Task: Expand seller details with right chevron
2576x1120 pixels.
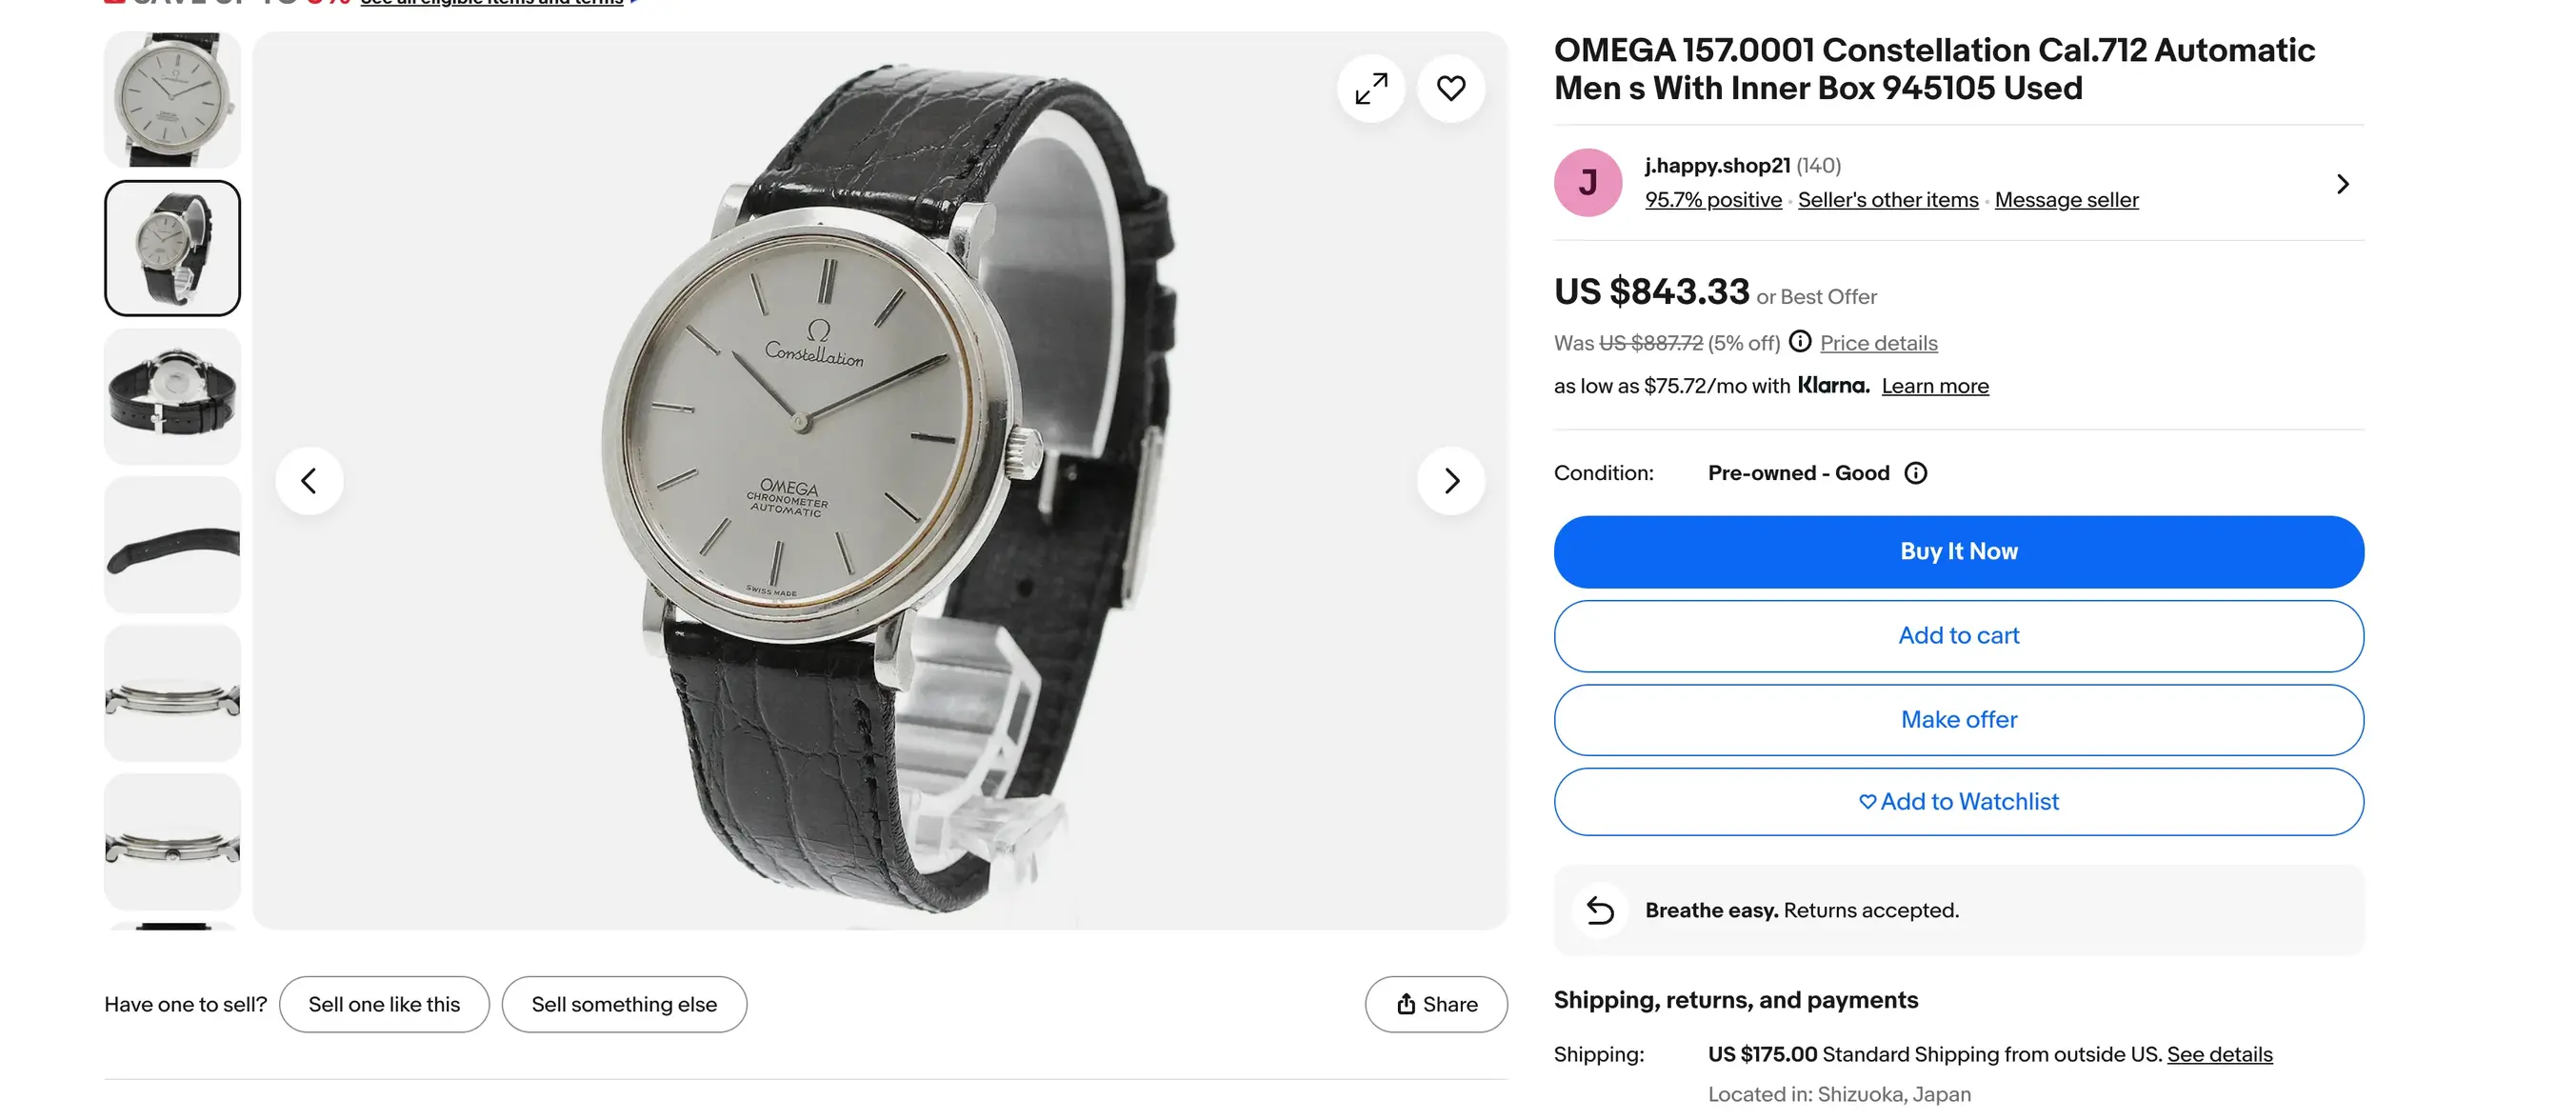Action: coord(2343,184)
